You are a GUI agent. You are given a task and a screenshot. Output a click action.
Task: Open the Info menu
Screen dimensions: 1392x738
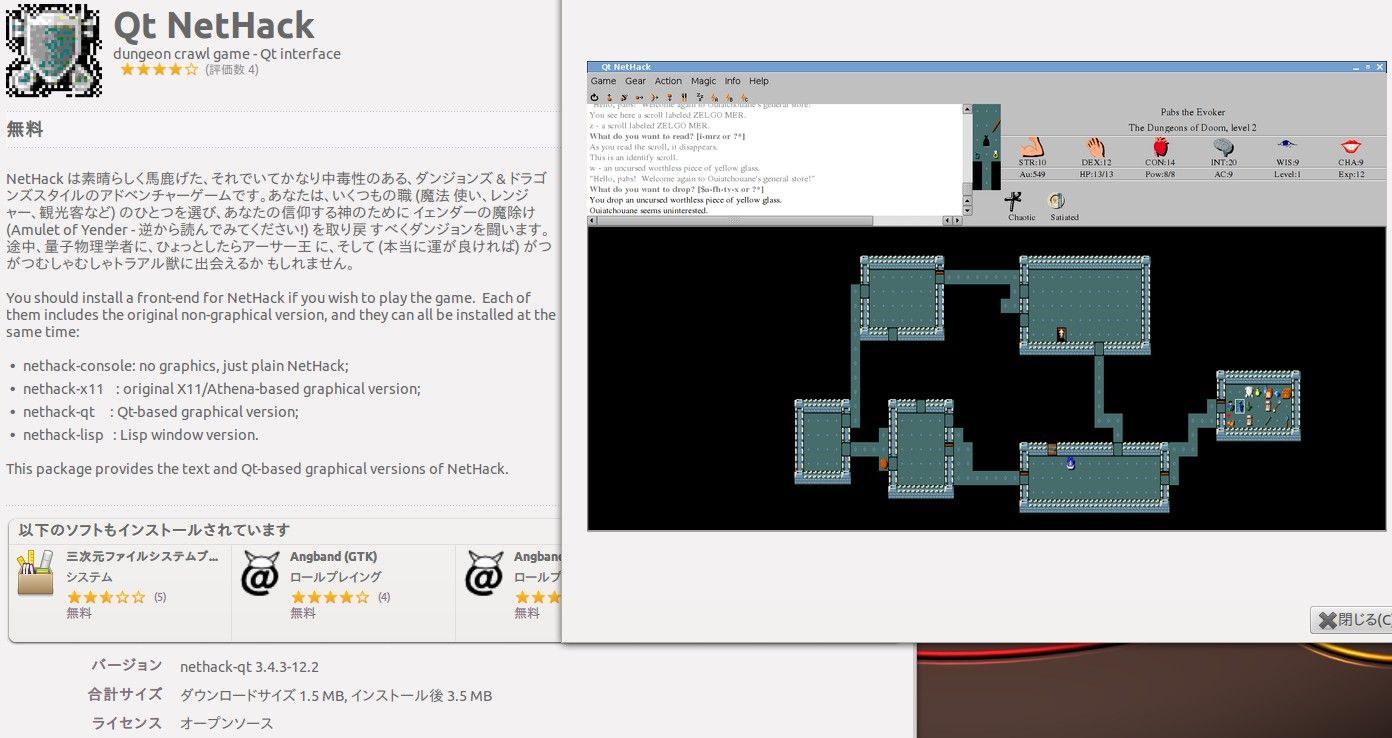click(733, 81)
